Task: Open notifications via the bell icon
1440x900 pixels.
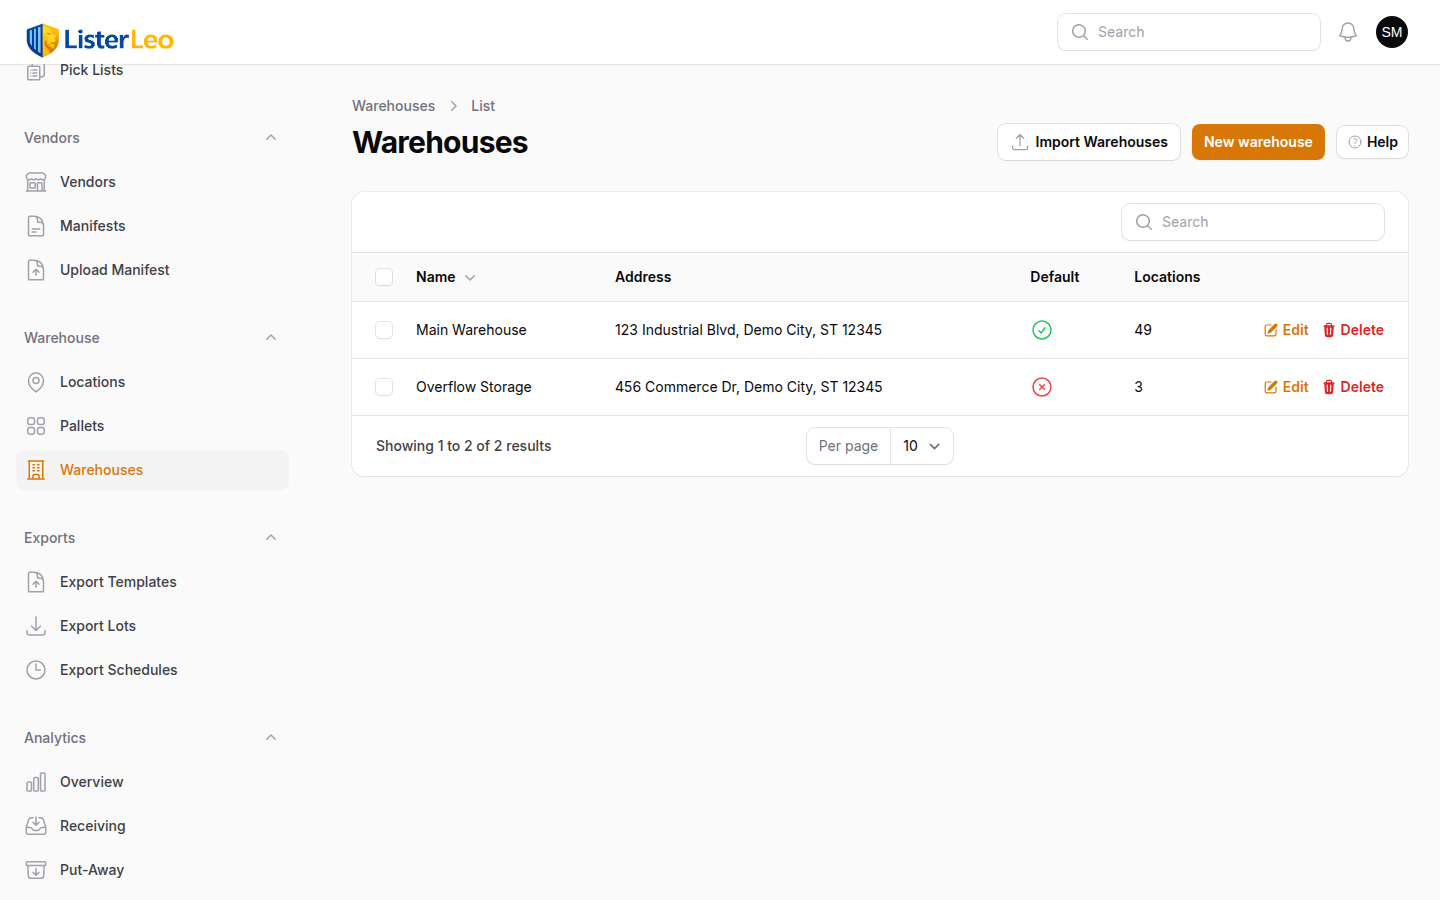Action: pos(1347,31)
